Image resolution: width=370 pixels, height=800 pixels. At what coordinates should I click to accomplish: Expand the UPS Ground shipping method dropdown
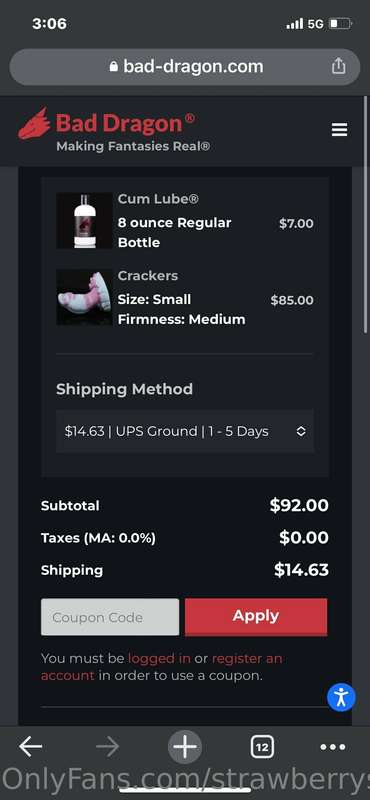185,431
